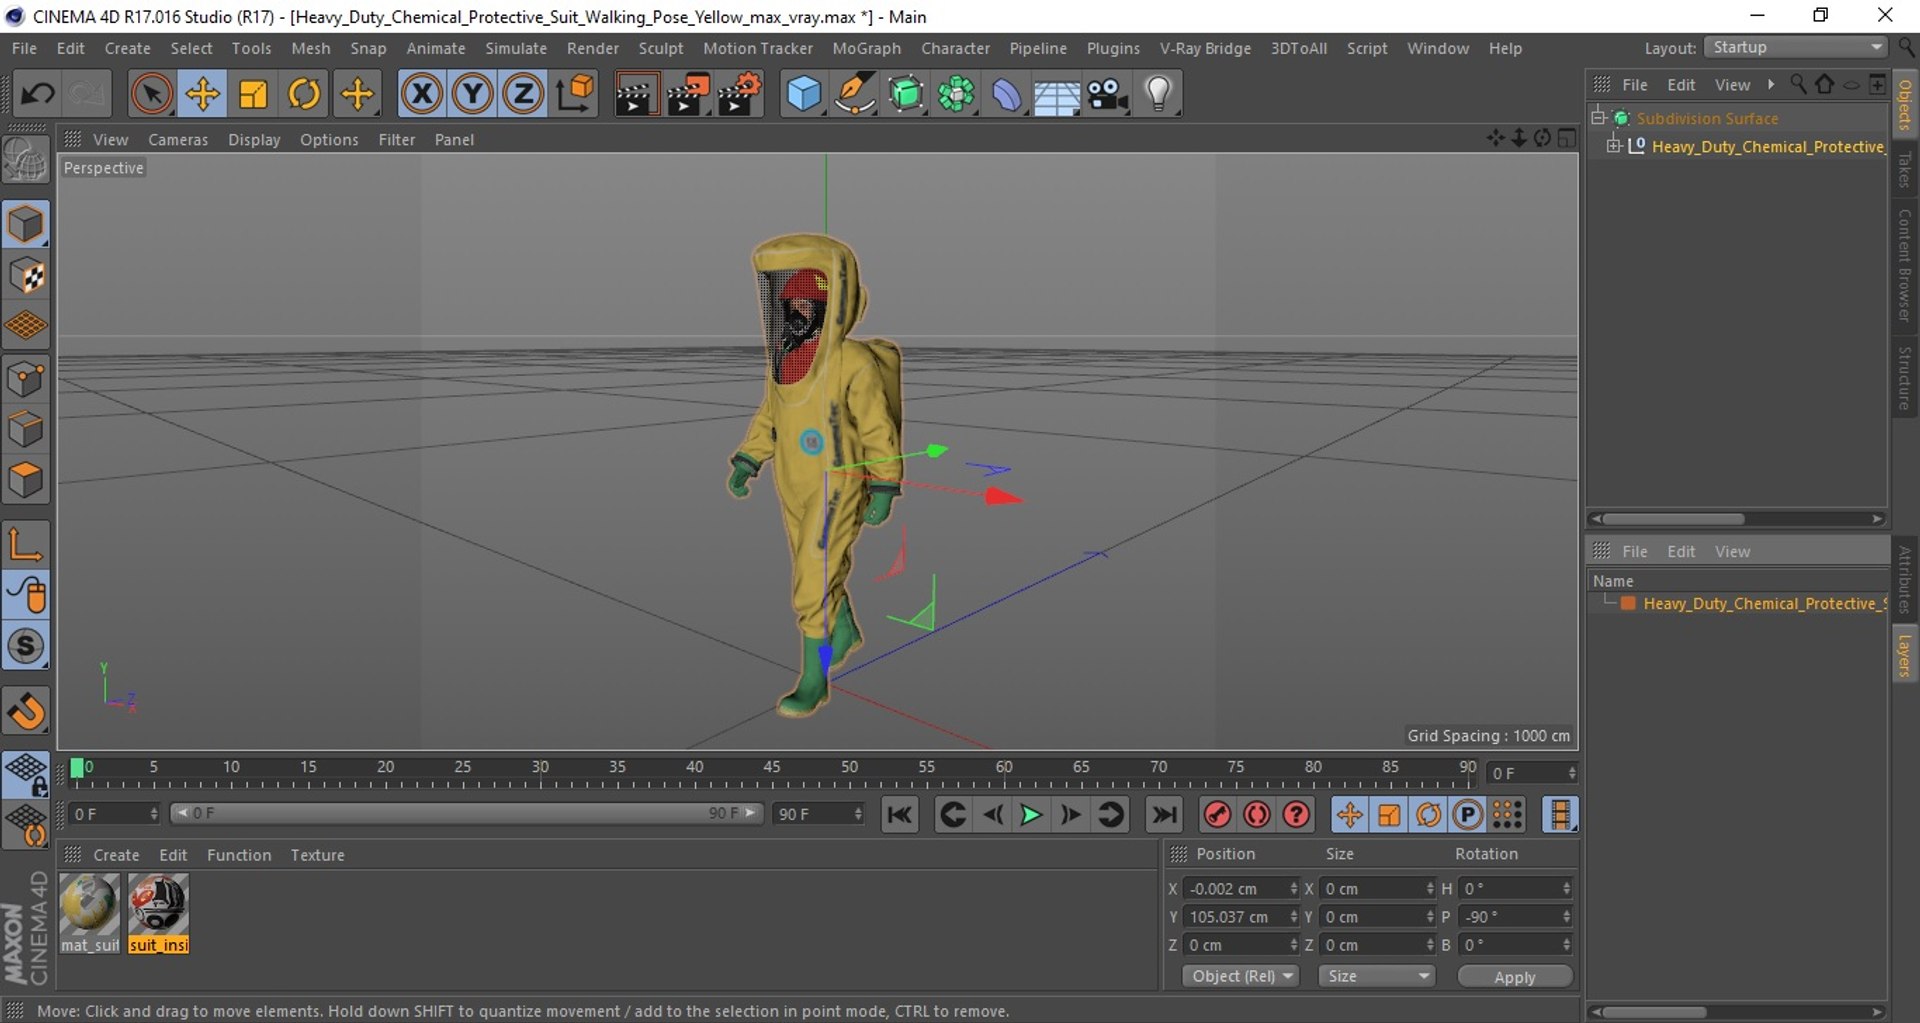This screenshot has height=1023, width=1920.
Task: Activate the Rotate tool
Action: [x=305, y=94]
